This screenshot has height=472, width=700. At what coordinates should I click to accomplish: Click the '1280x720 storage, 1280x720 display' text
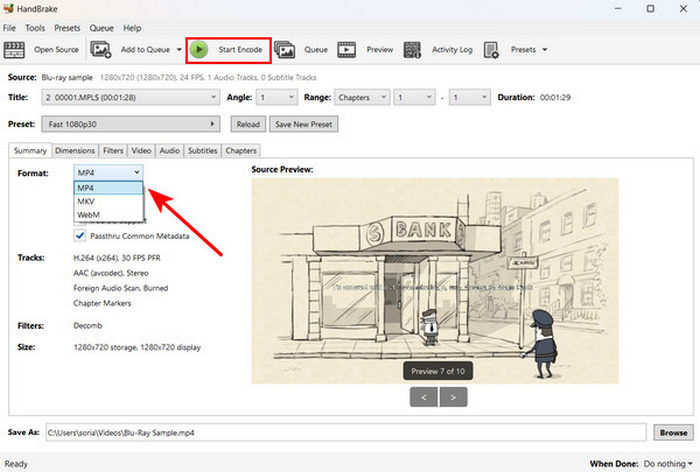(x=137, y=347)
